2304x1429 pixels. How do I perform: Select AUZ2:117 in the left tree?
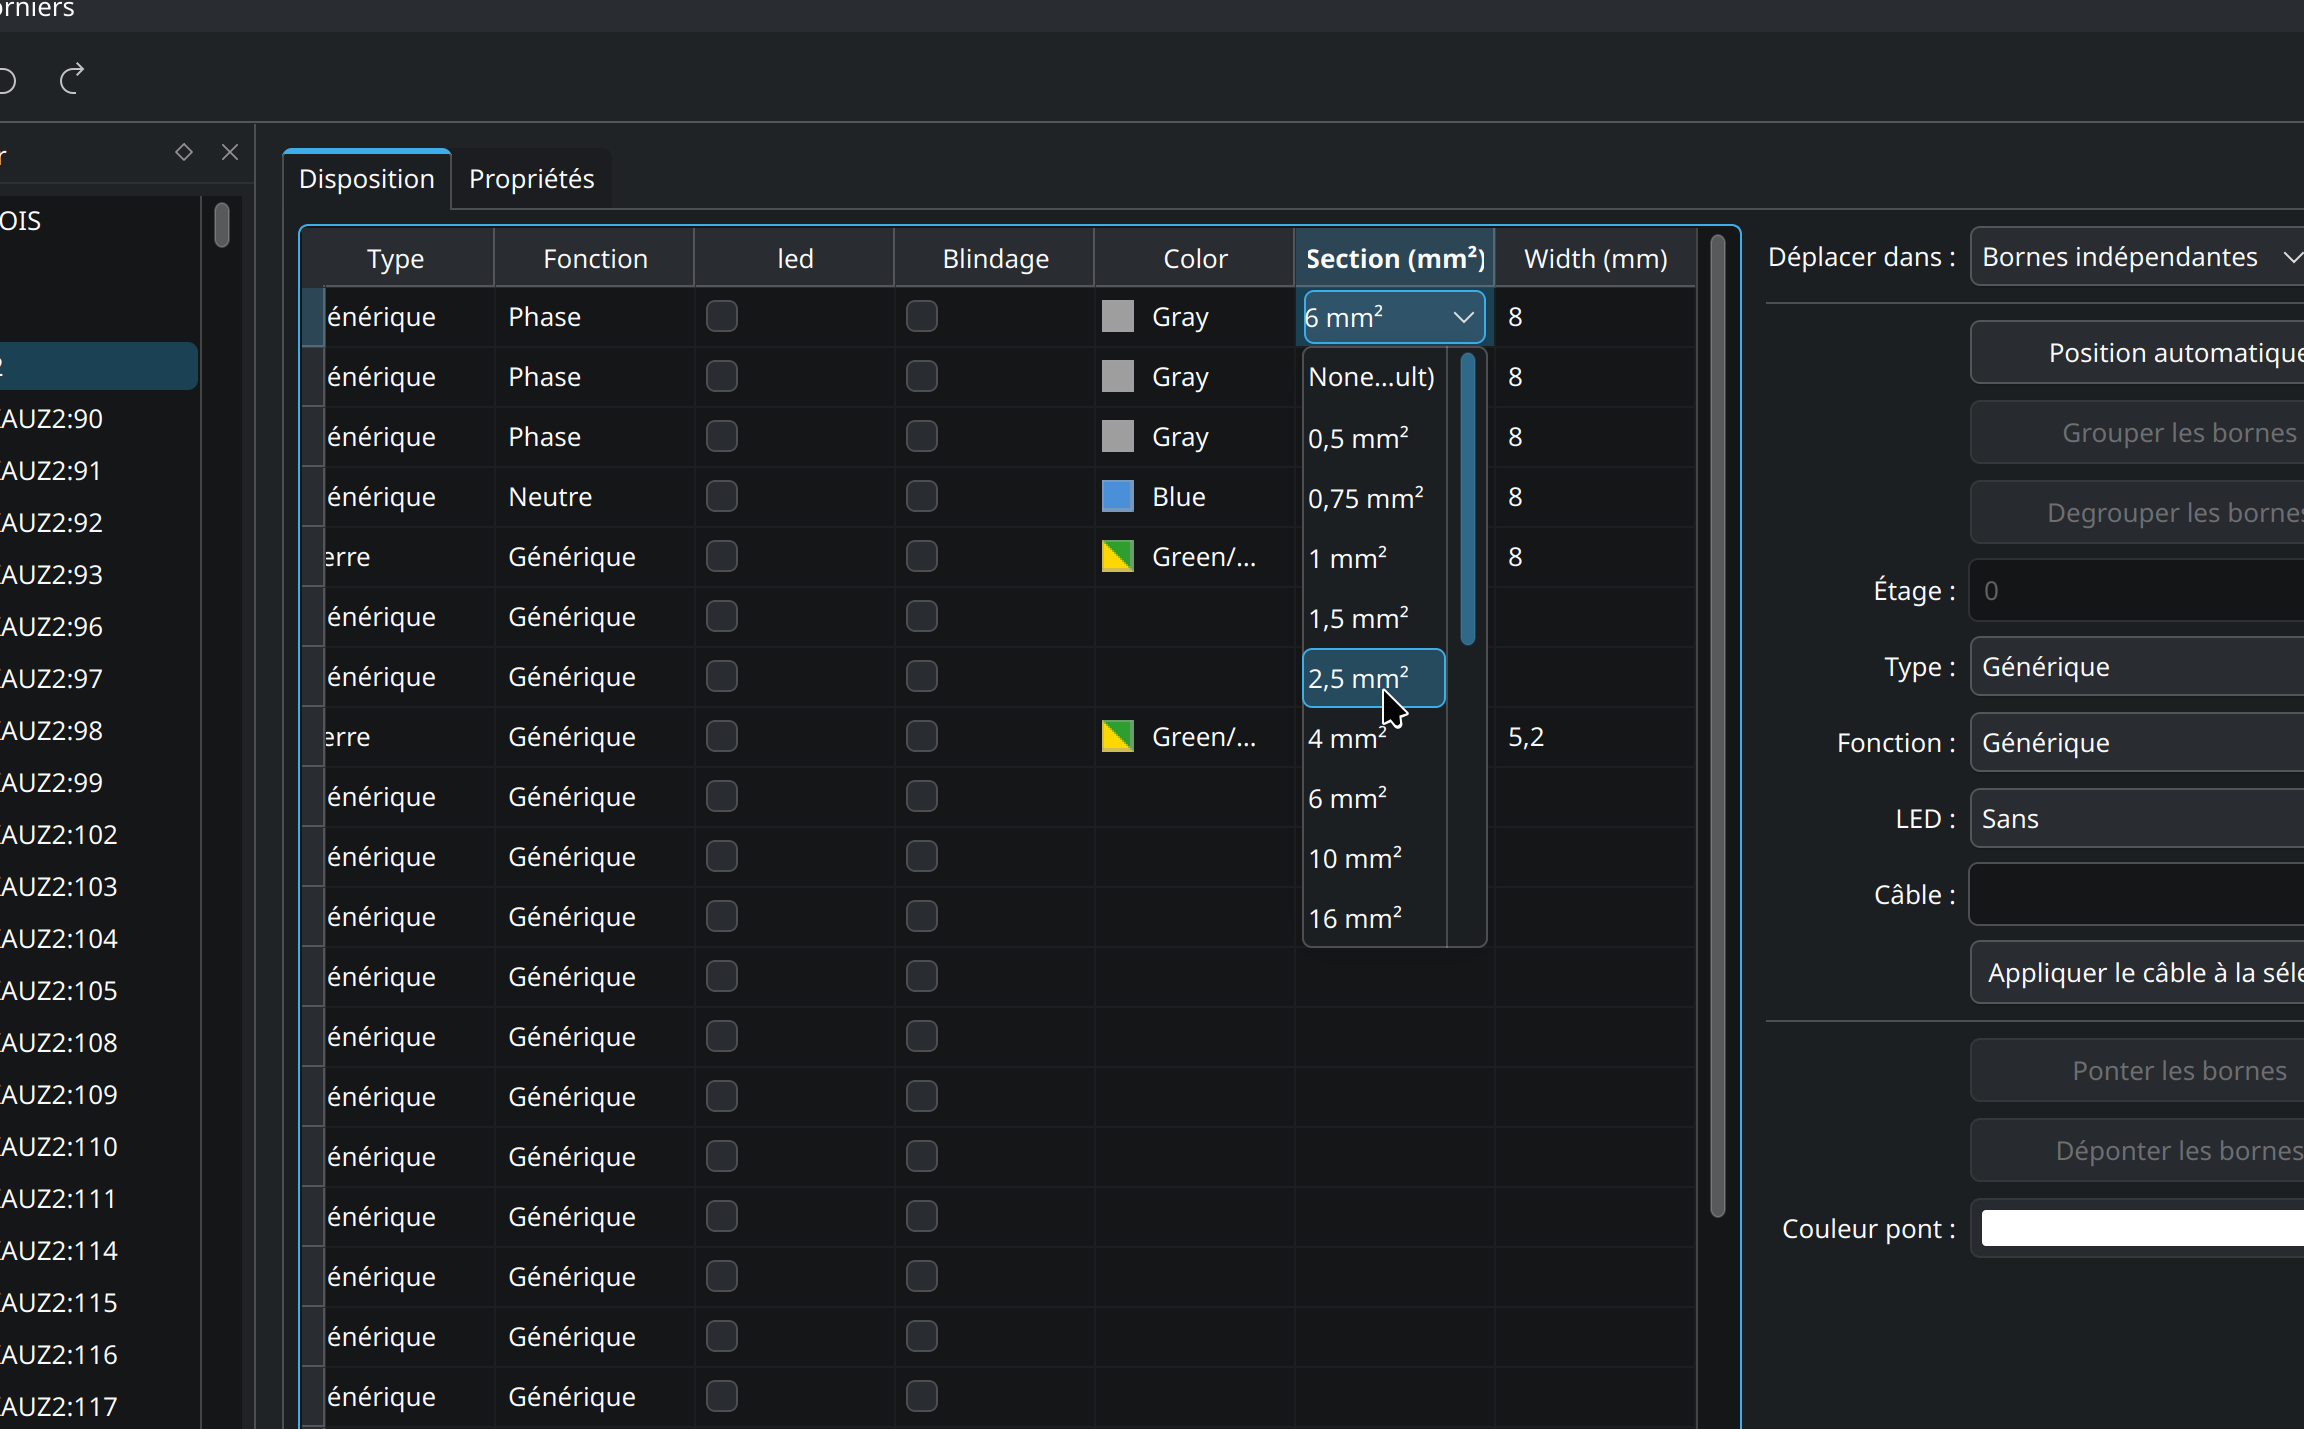59,1407
